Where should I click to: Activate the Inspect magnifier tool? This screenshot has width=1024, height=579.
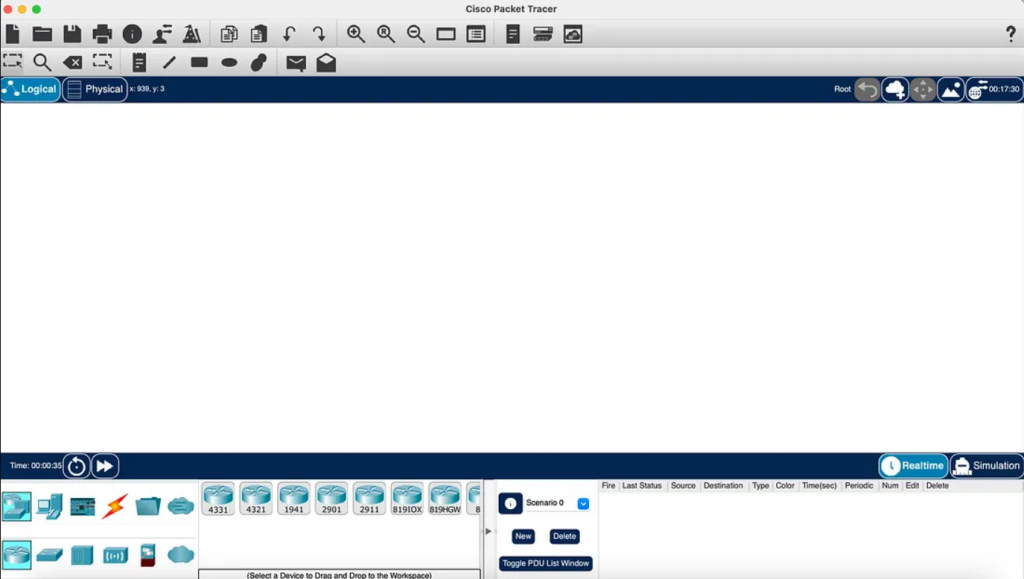[42, 62]
